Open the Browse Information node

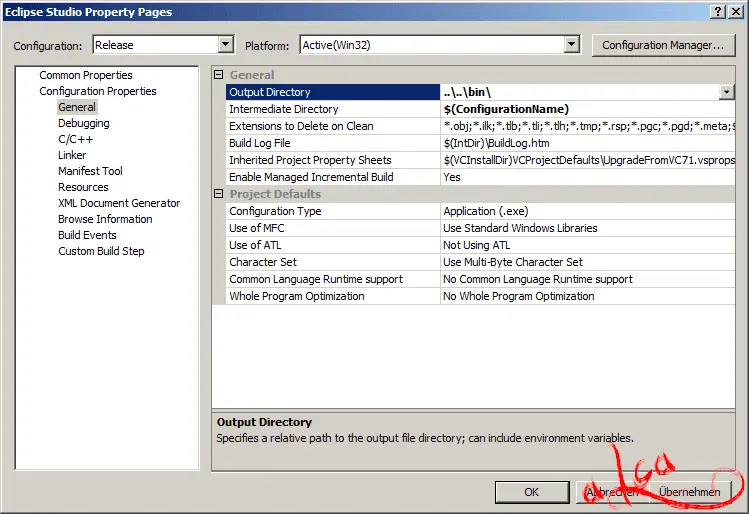(x=105, y=219)
